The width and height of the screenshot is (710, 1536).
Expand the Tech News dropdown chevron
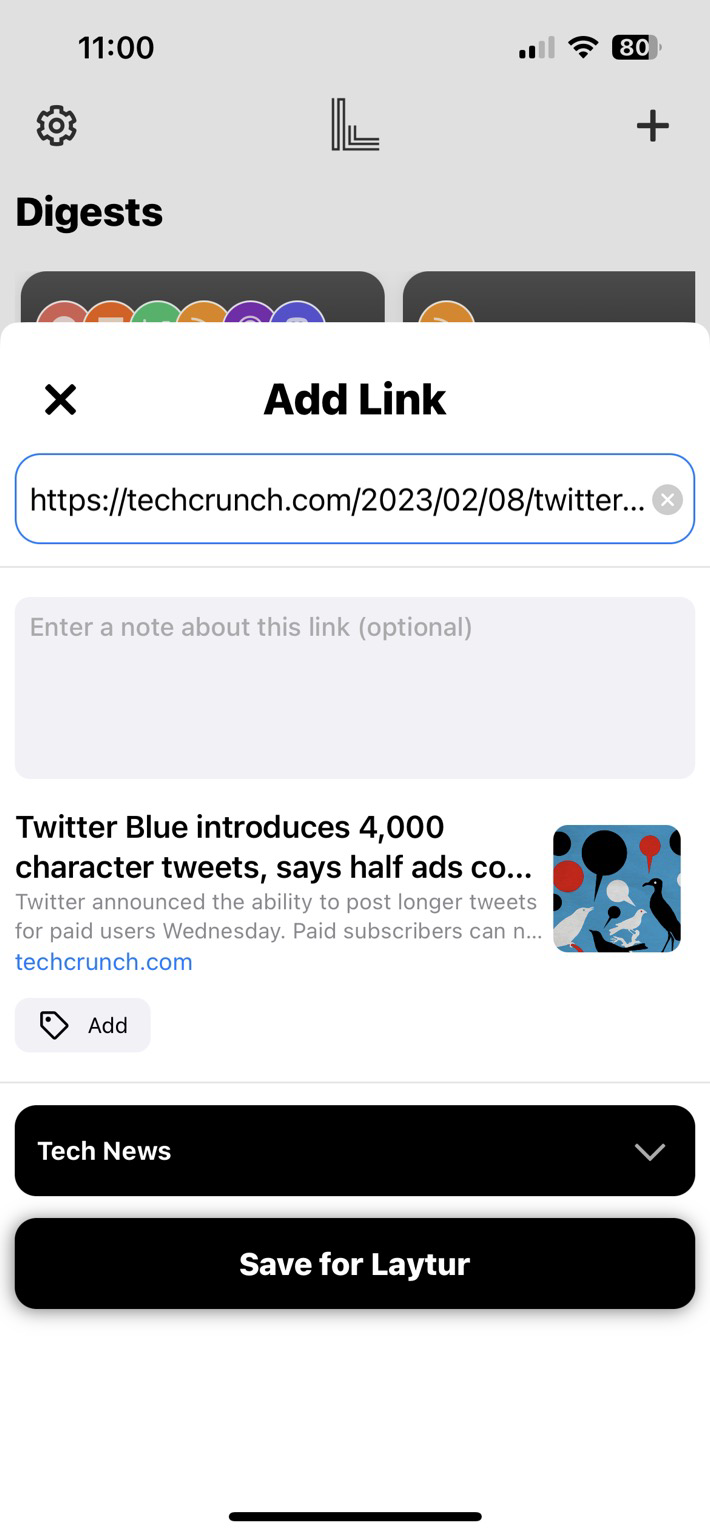[650, 1151]
